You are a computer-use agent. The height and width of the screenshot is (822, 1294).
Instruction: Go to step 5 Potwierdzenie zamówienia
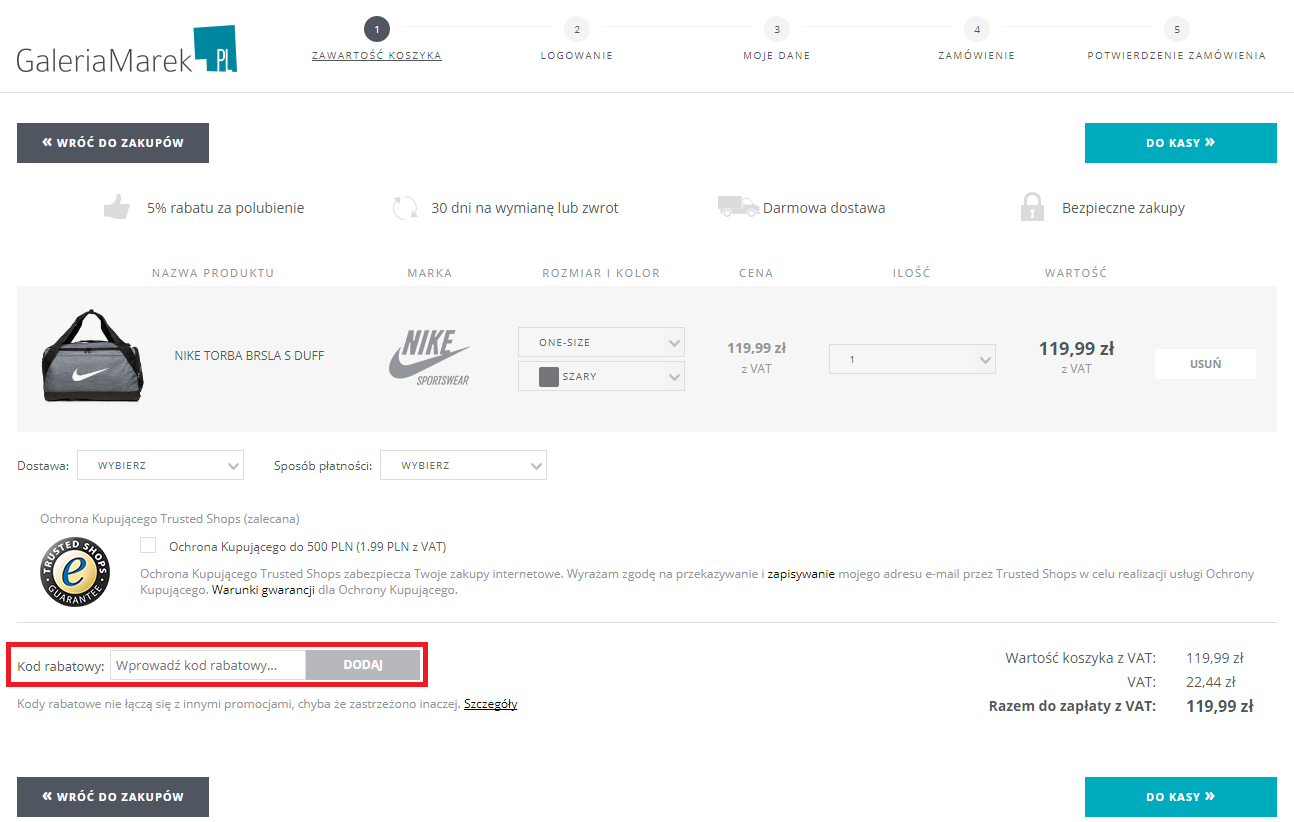1177,41
